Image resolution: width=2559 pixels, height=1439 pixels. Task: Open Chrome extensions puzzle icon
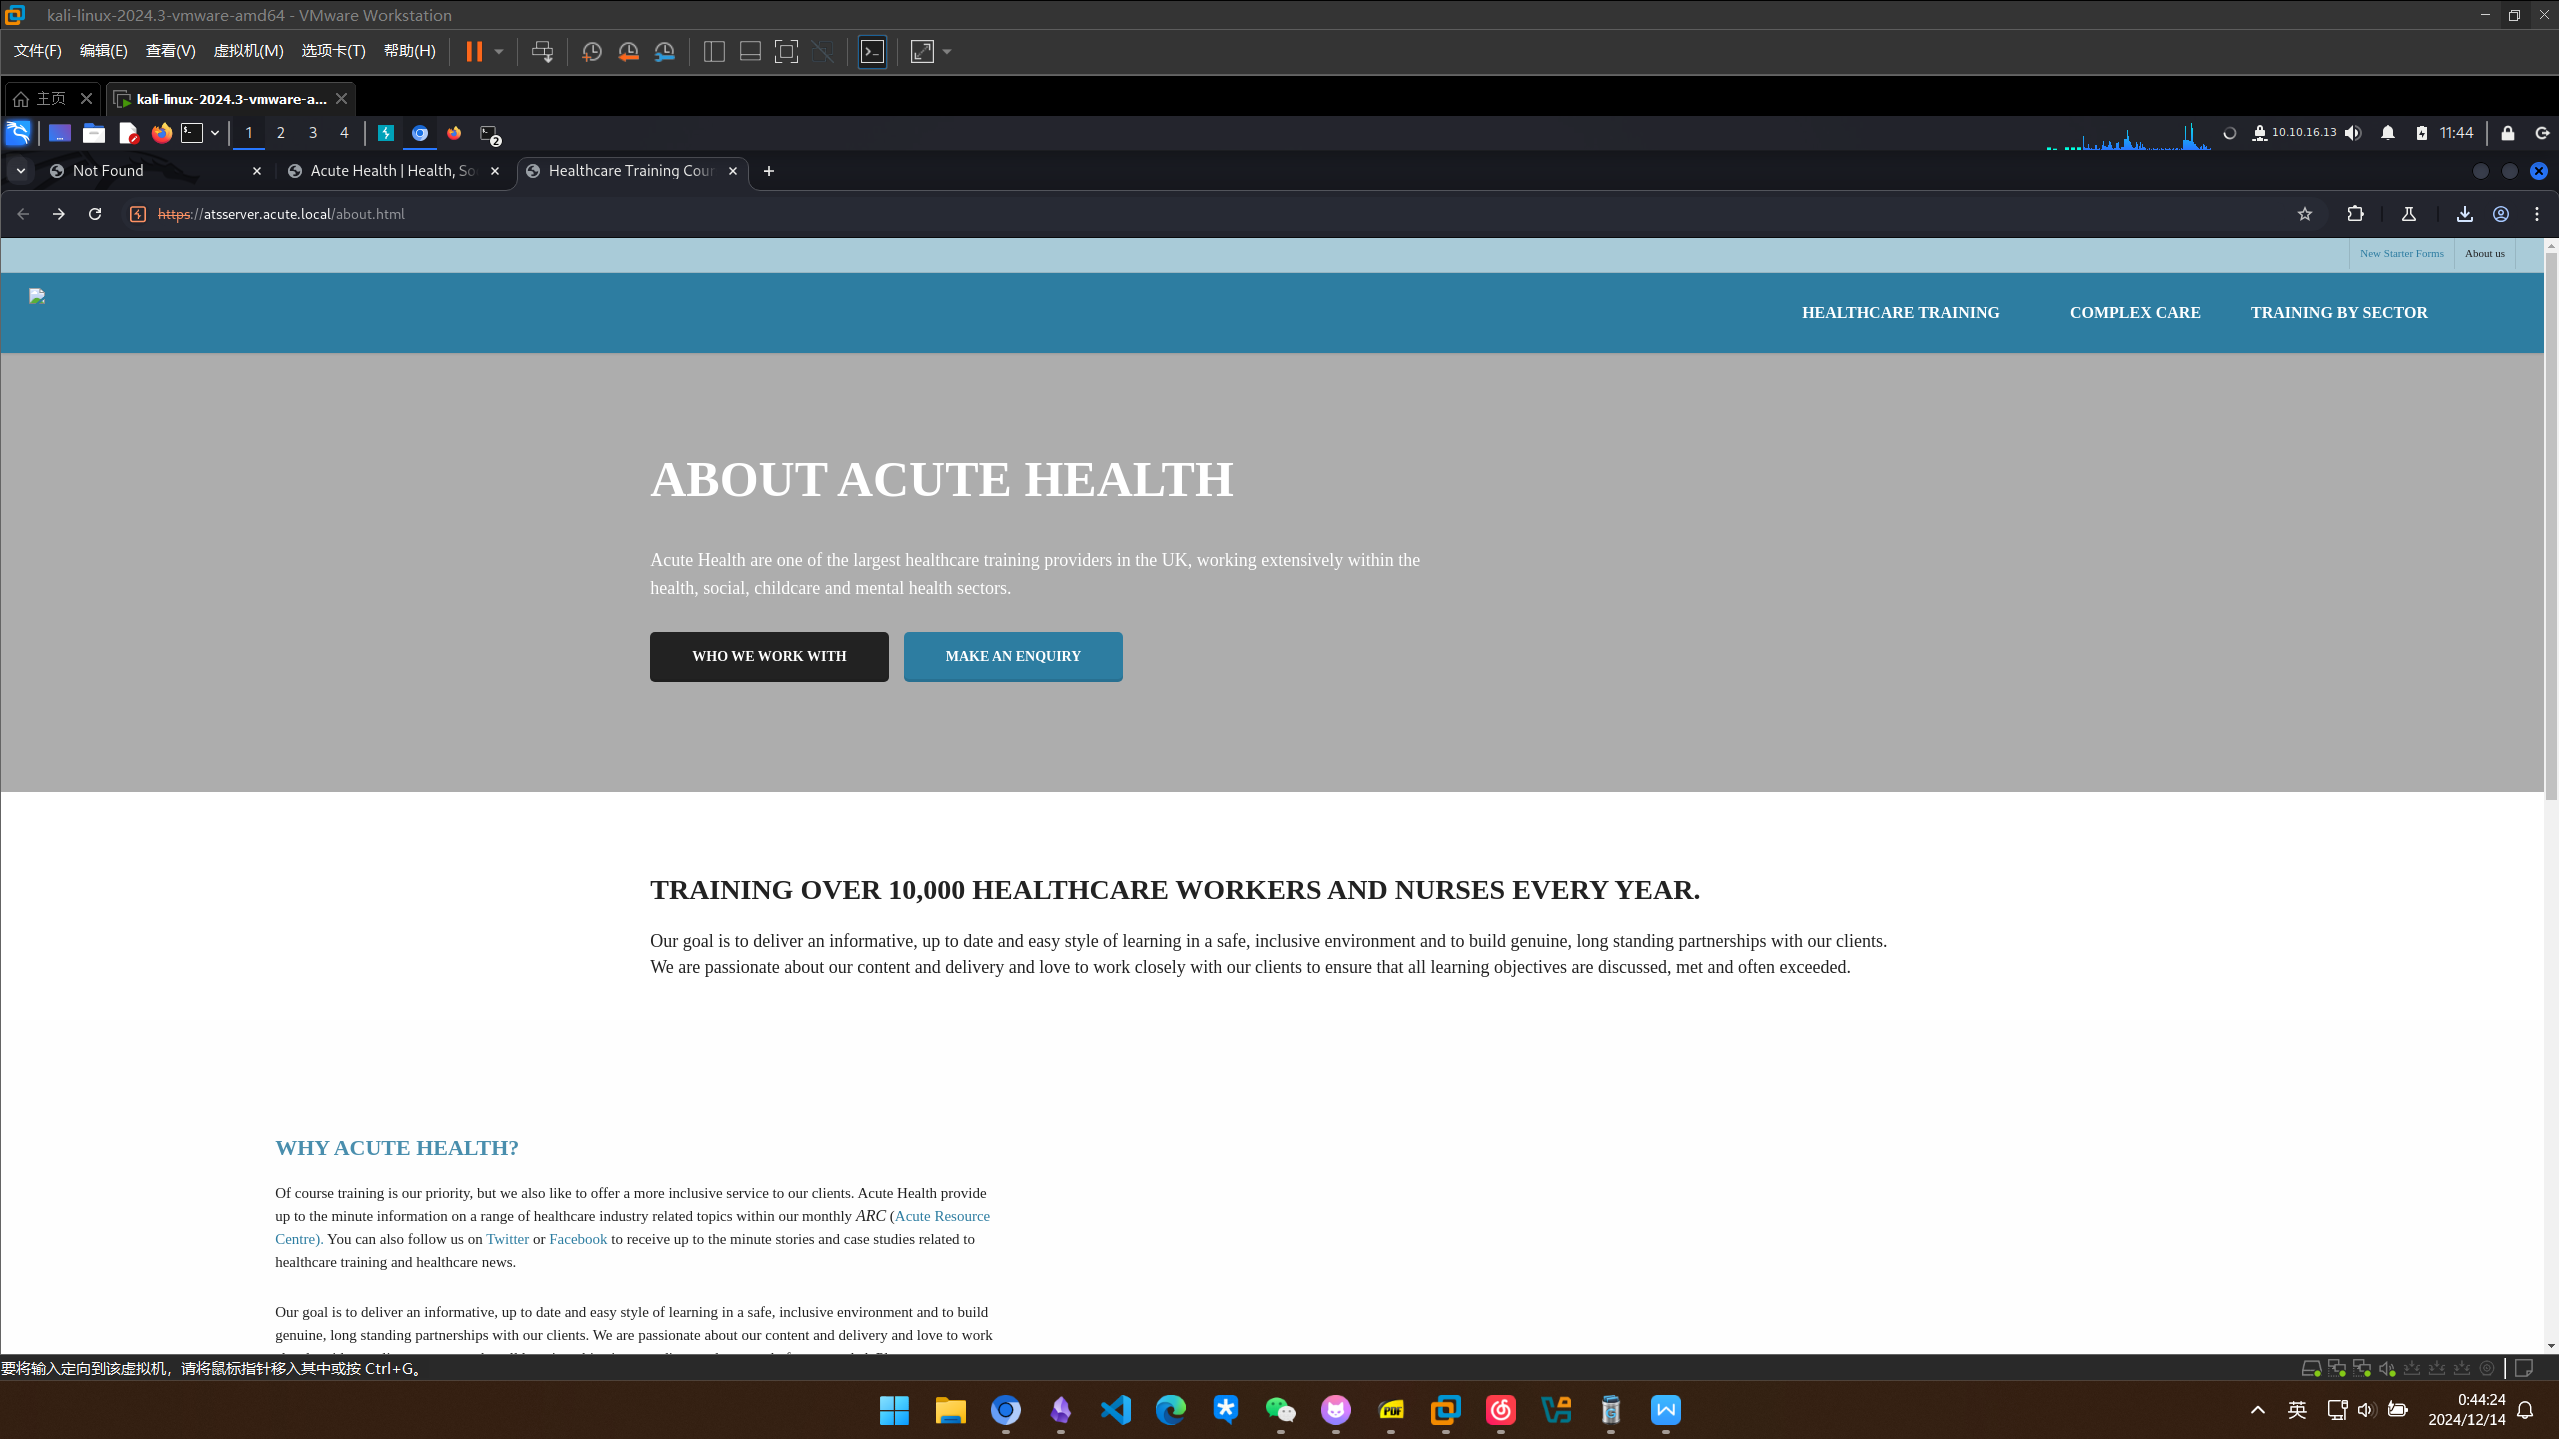click(x=2355, y=214)
